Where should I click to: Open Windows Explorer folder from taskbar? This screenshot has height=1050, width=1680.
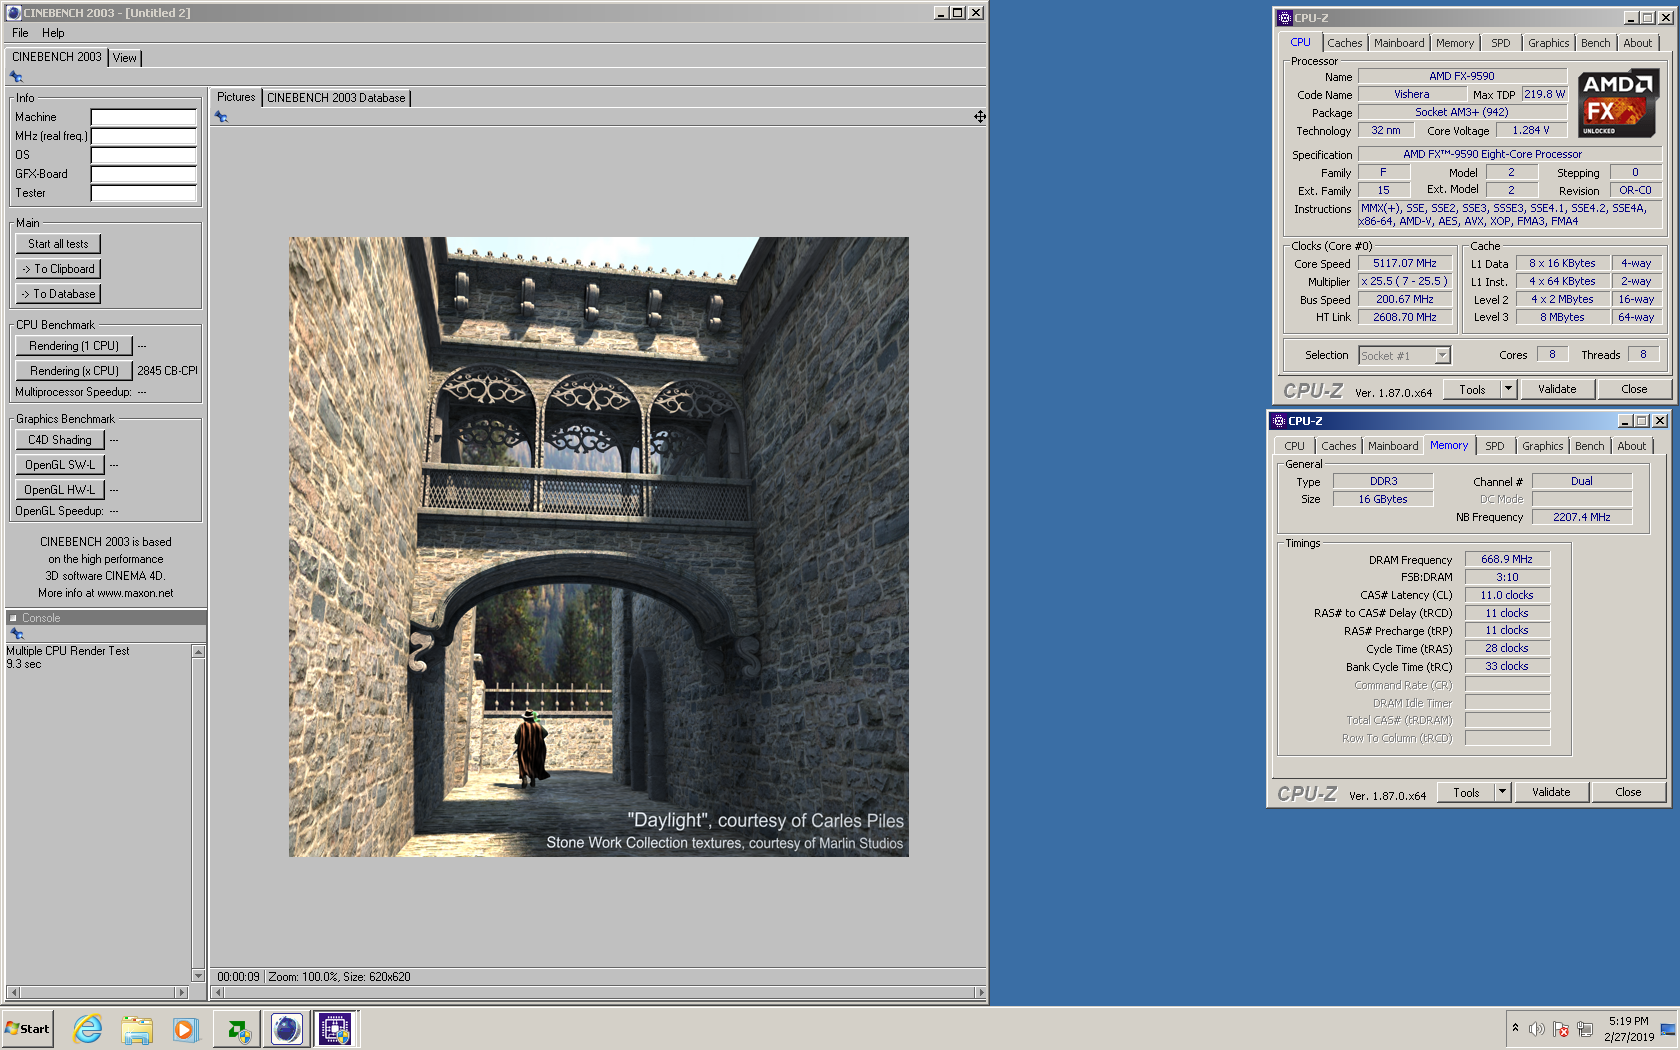point(137,1029)
